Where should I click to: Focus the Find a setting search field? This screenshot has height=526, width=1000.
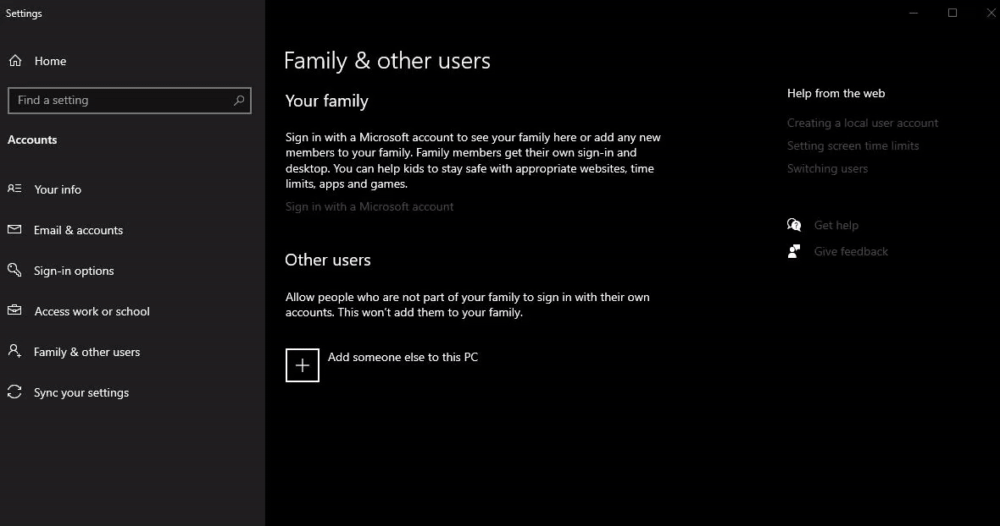[120, 100]
